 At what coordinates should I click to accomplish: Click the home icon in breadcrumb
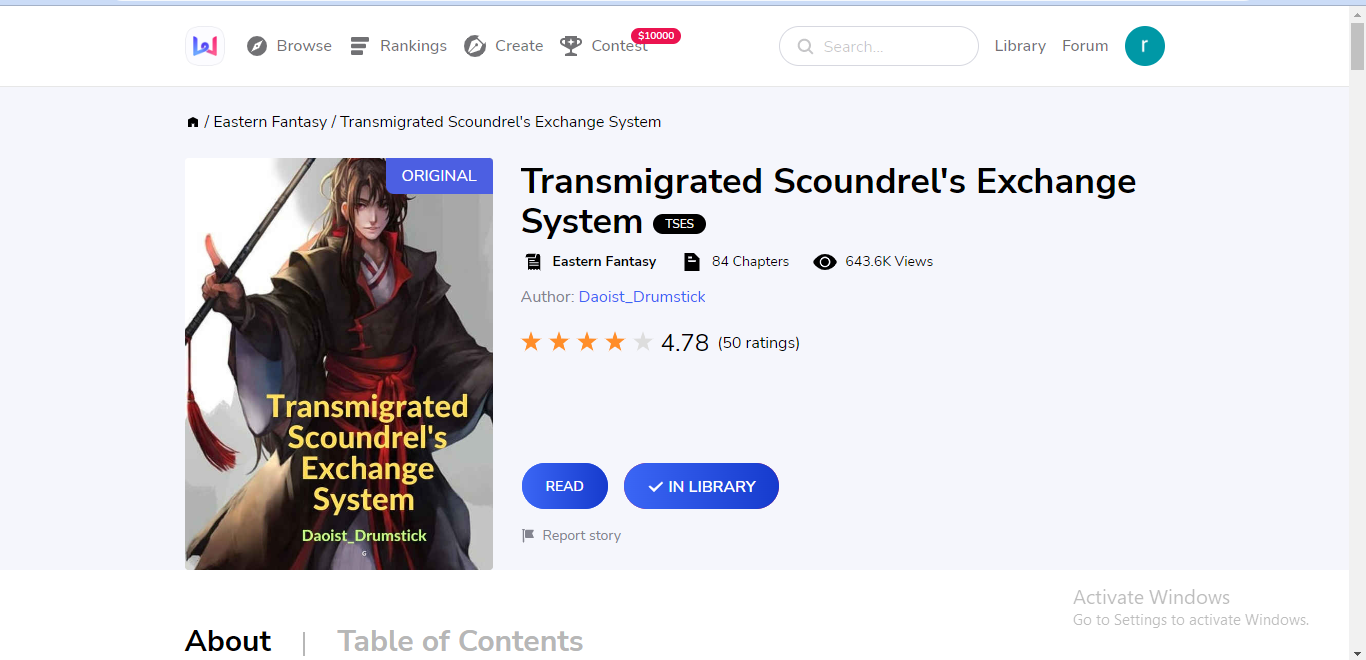(193, 122)
